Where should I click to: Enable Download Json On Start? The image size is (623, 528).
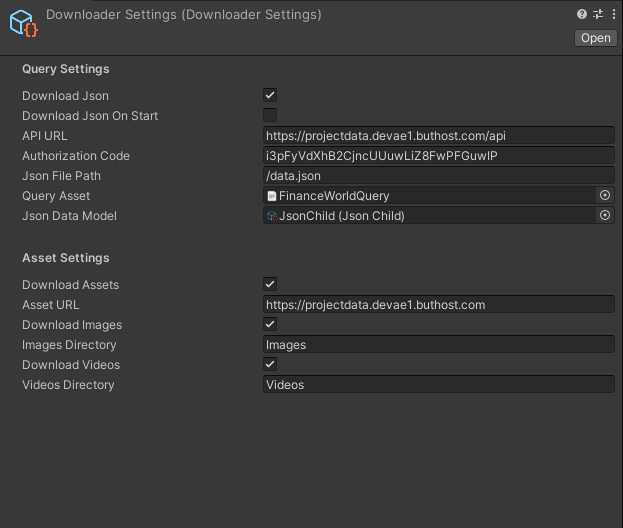point(270,115)
